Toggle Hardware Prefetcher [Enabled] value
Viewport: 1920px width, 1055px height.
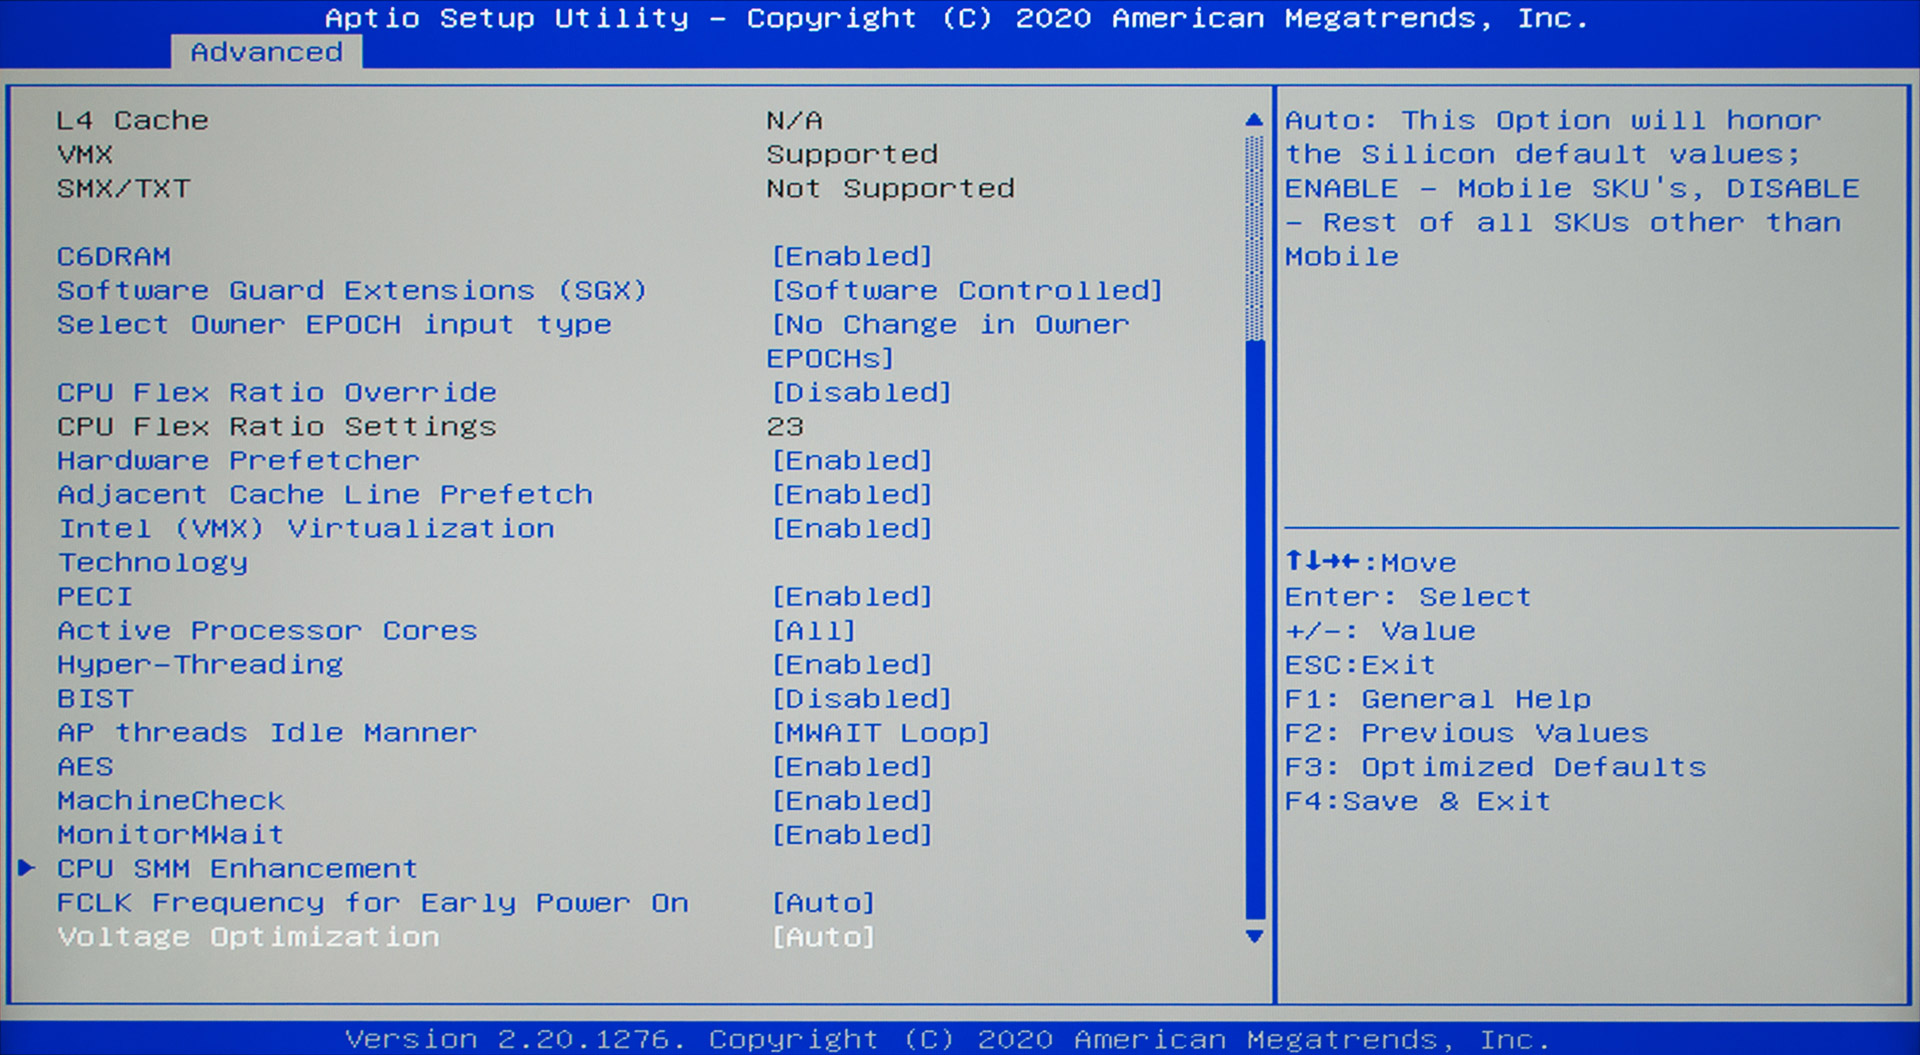[851, 461]
